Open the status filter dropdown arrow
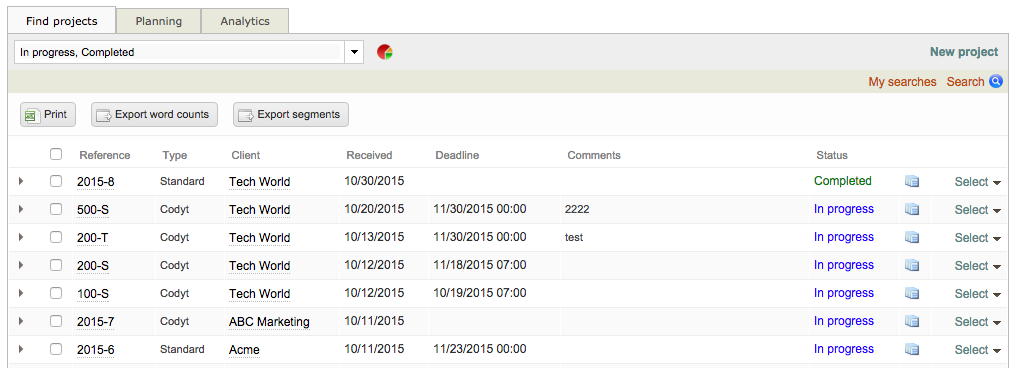This screenshot has height=368, width=1016. [x=354, y=52]
